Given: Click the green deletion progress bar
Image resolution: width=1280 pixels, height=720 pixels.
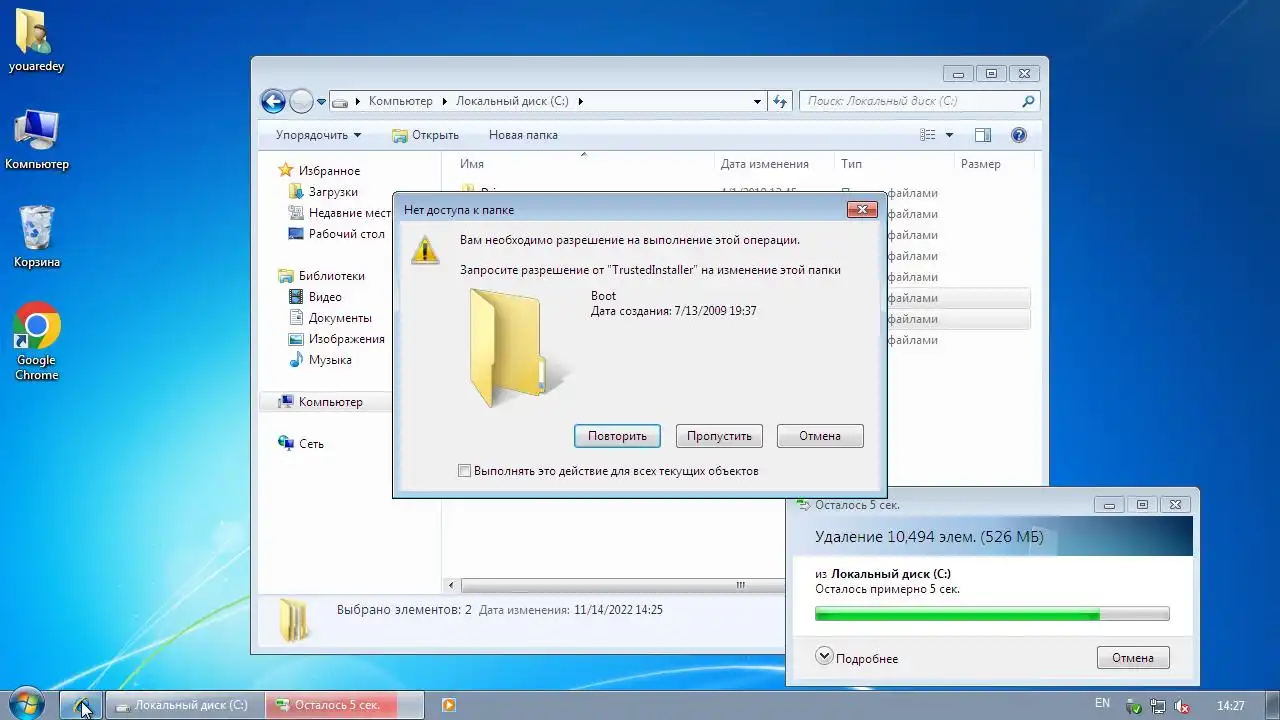Looking at the screenshot, I should [992, 614].
